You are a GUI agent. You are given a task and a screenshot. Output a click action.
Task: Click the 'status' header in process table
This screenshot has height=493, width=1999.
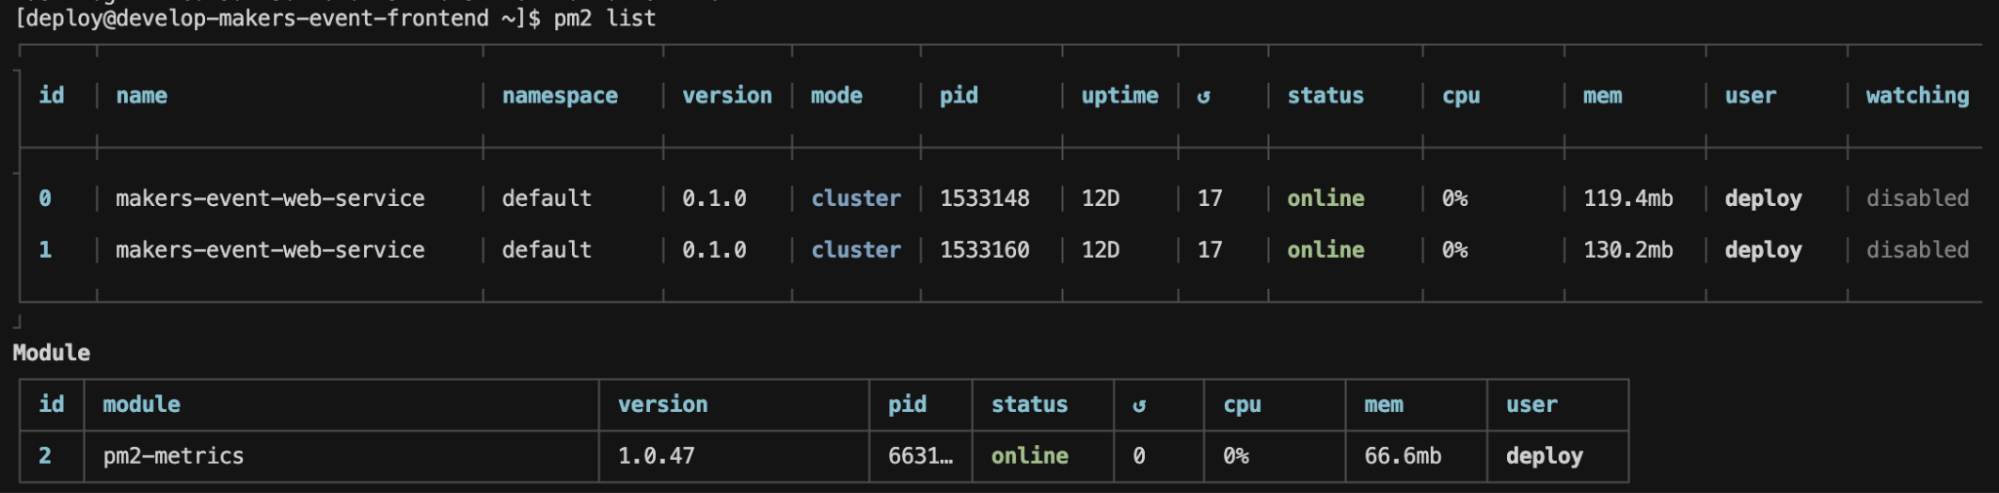(x=1325, y=96)
